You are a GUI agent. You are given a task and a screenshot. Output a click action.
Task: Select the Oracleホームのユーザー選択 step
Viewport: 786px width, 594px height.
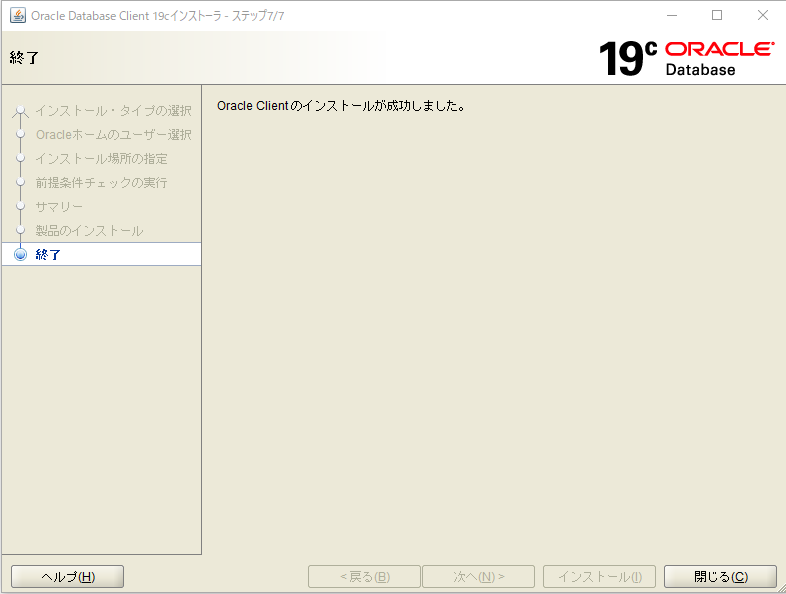(x=113, y=134)
